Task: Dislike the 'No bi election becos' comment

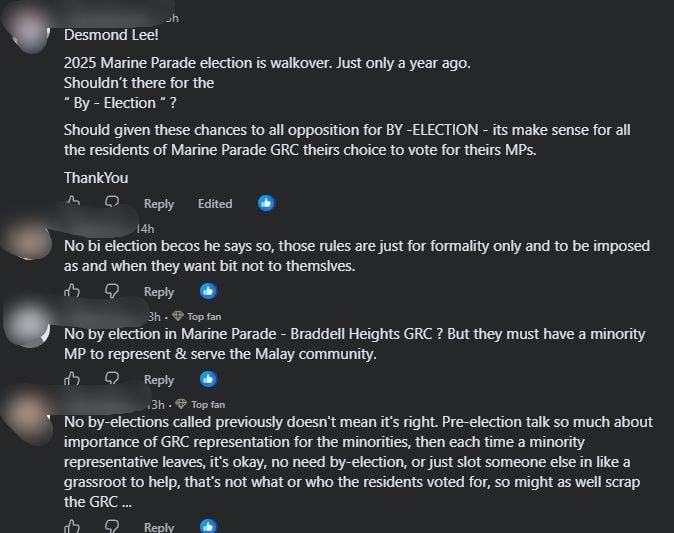Action: (x=112, y=291)
